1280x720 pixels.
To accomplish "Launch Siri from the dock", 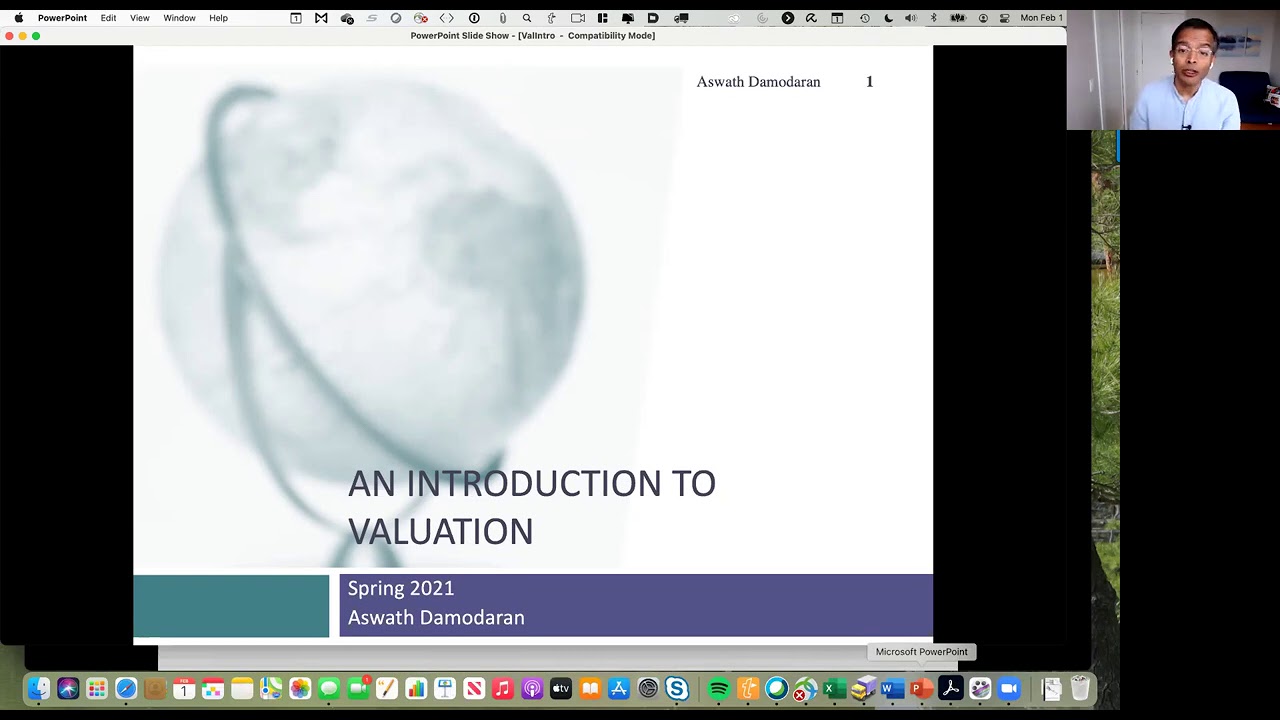I will [x=68, y=689].
